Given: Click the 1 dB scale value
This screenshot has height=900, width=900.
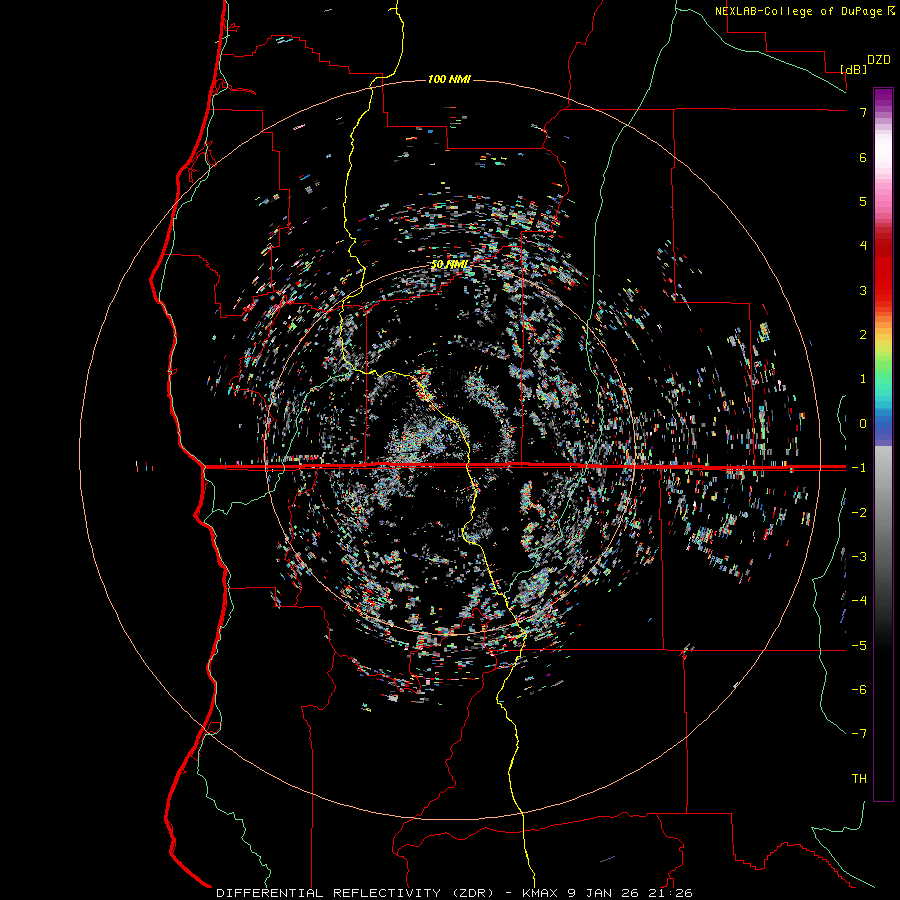Looking at the screenshot, I should (863, 379).
